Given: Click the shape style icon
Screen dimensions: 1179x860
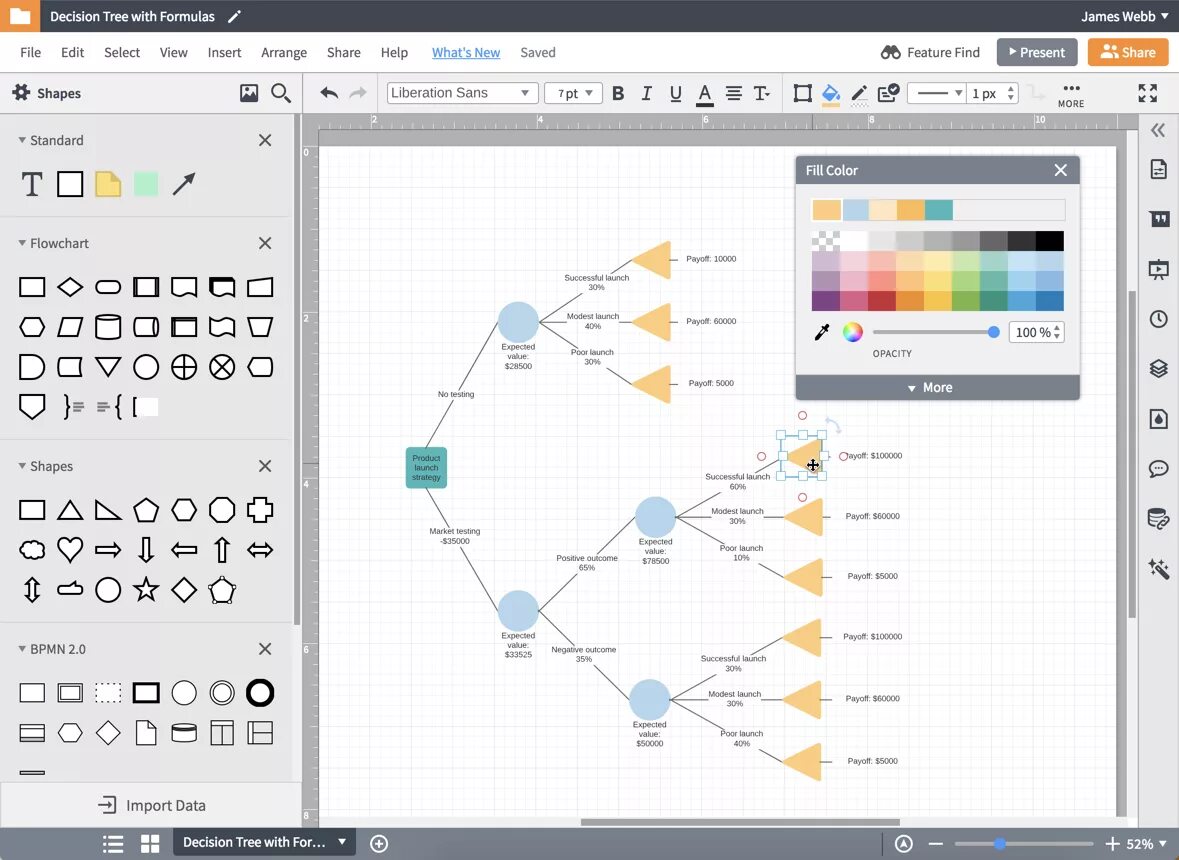Looking at the screenshot, I should (802, 93).
